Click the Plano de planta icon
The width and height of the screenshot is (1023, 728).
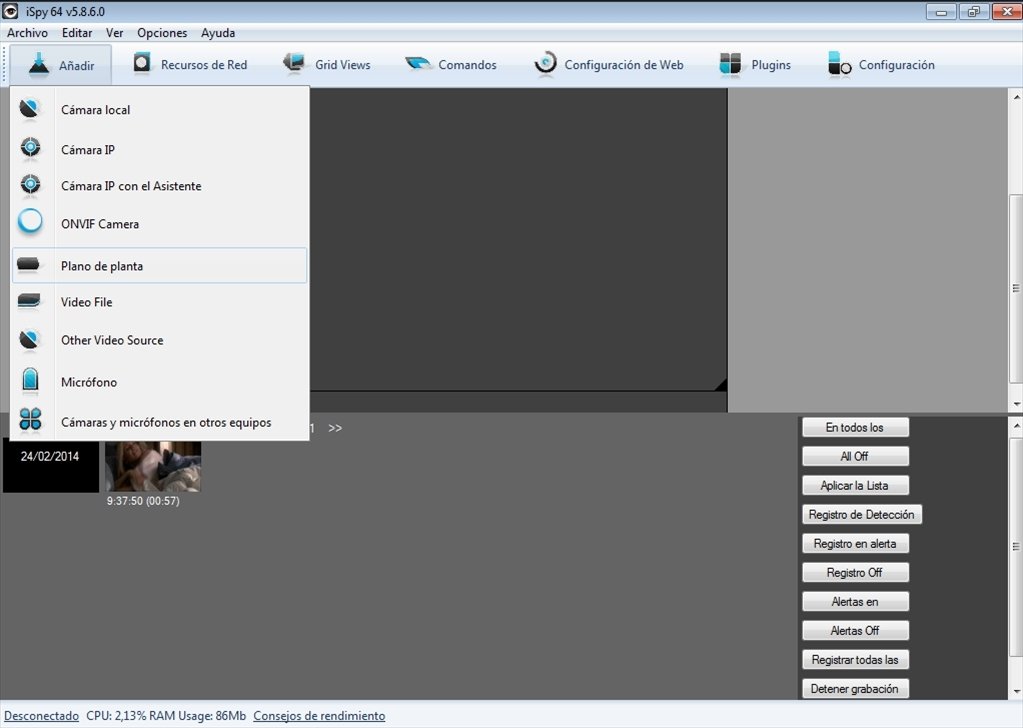click(29, 264)
